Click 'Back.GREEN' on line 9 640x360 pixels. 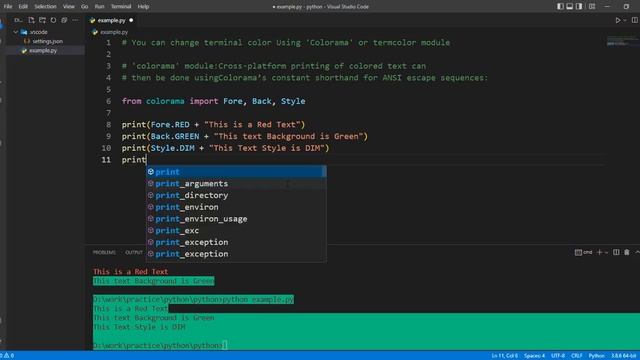175,136
